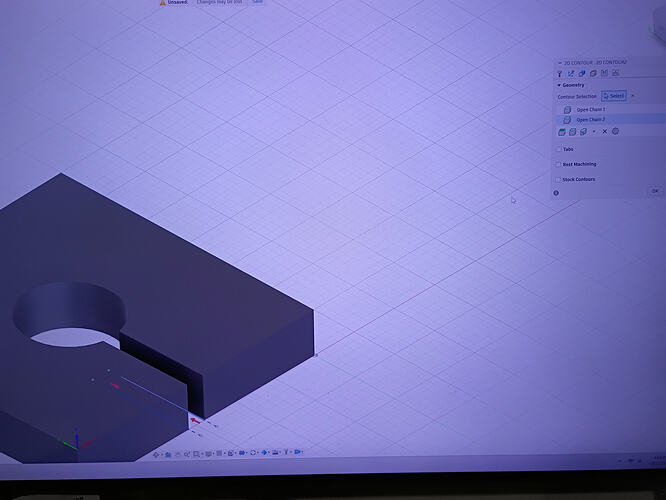
Task: Click first chain-type icon below the chain list
Action: 562,132
